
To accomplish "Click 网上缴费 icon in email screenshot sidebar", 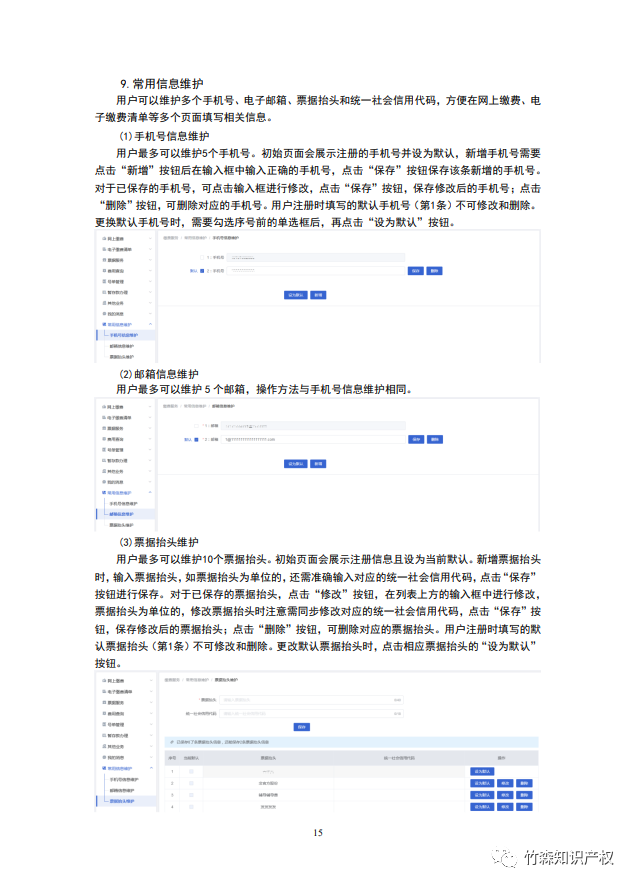I will click(104, 407).
